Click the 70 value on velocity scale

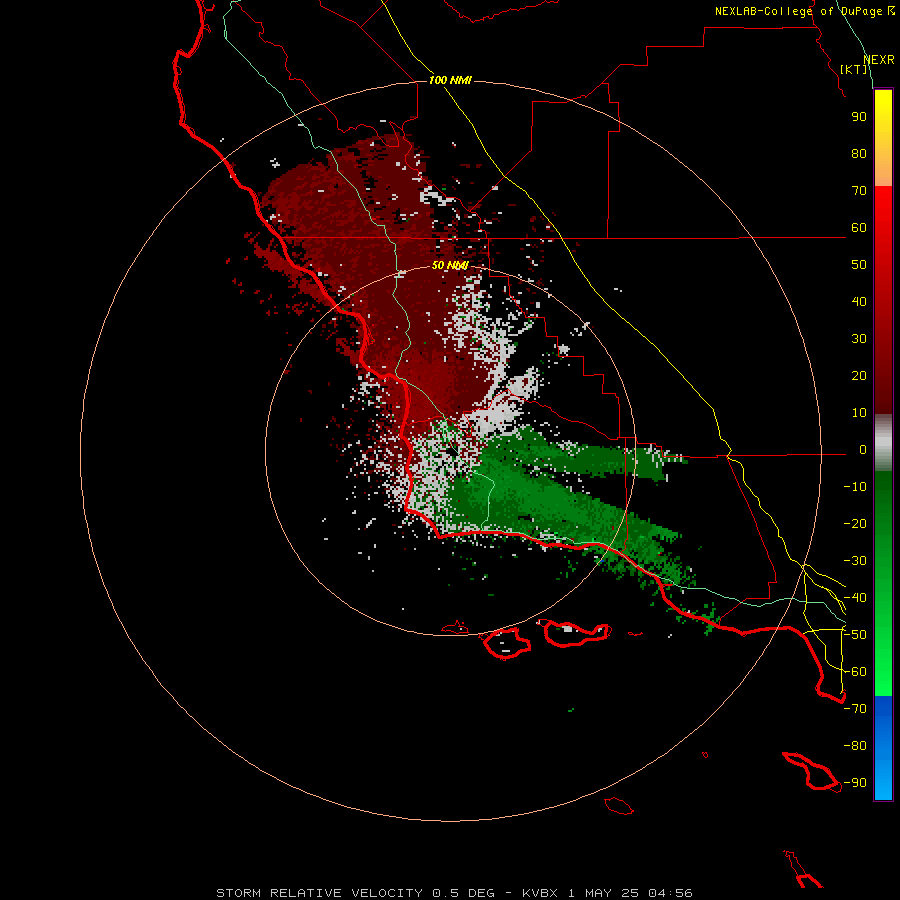coord(859,191)
